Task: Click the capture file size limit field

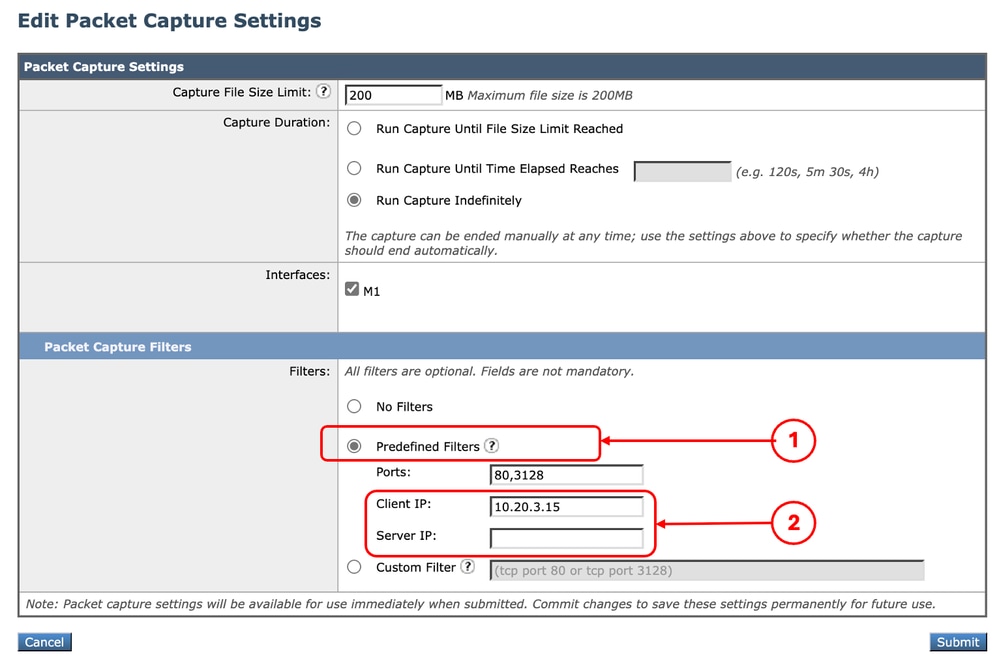Action: click(x=393, y=95)
